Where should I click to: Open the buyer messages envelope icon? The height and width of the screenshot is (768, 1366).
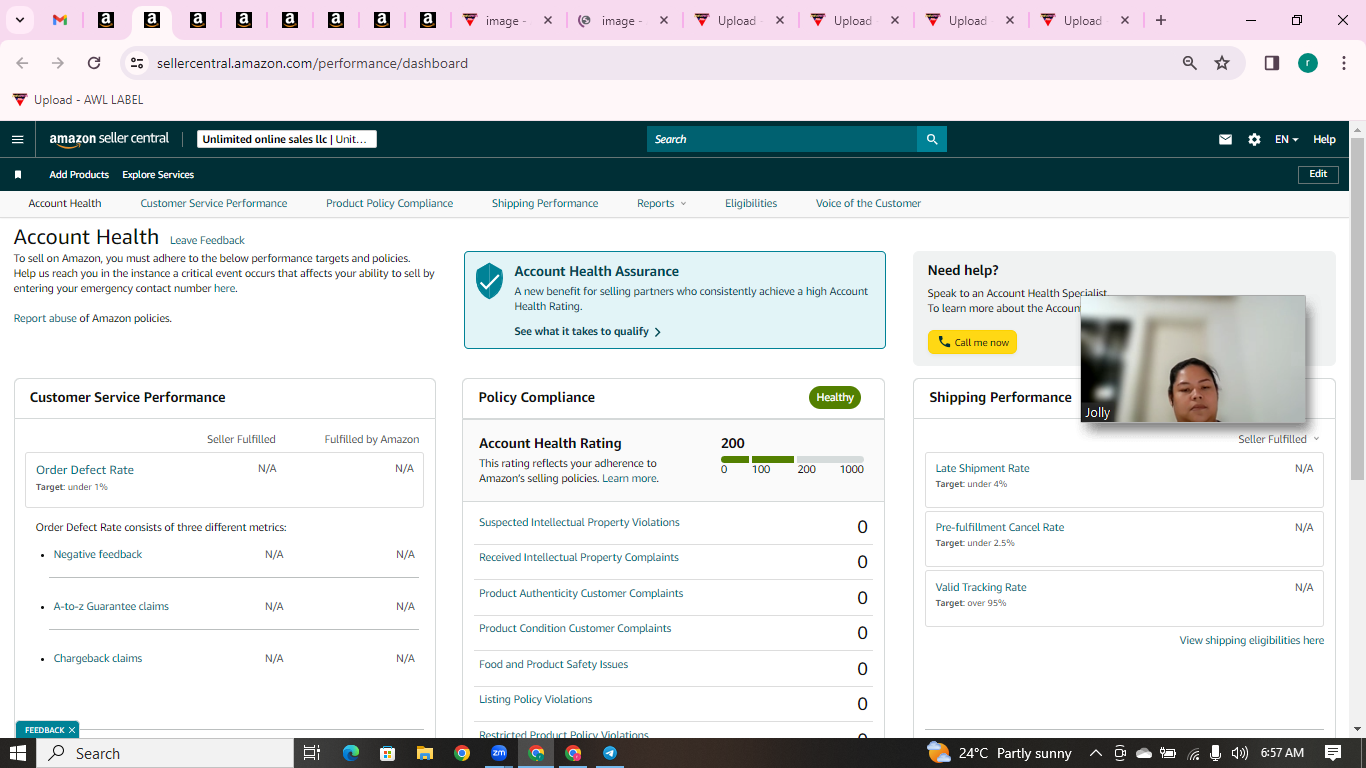[x=1225, y=139]
